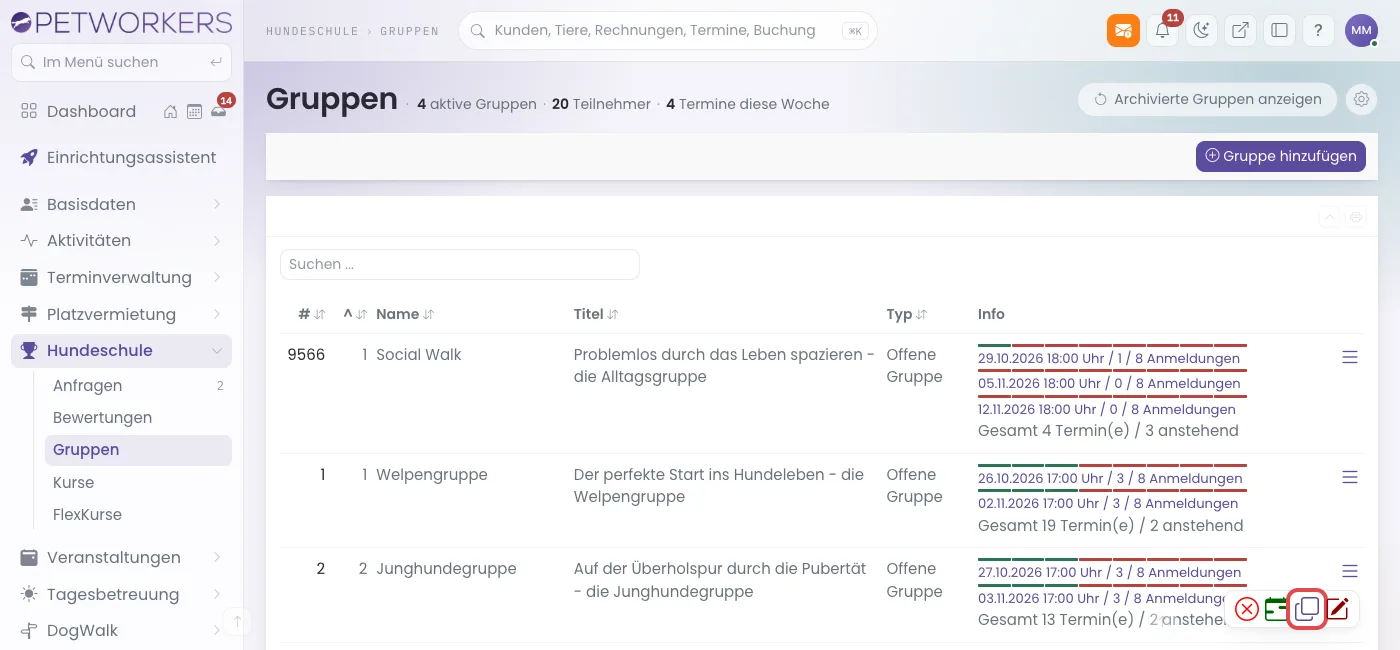Duplicate the group with the copy icon
Screen dimensions: 1400x650
1307,609
